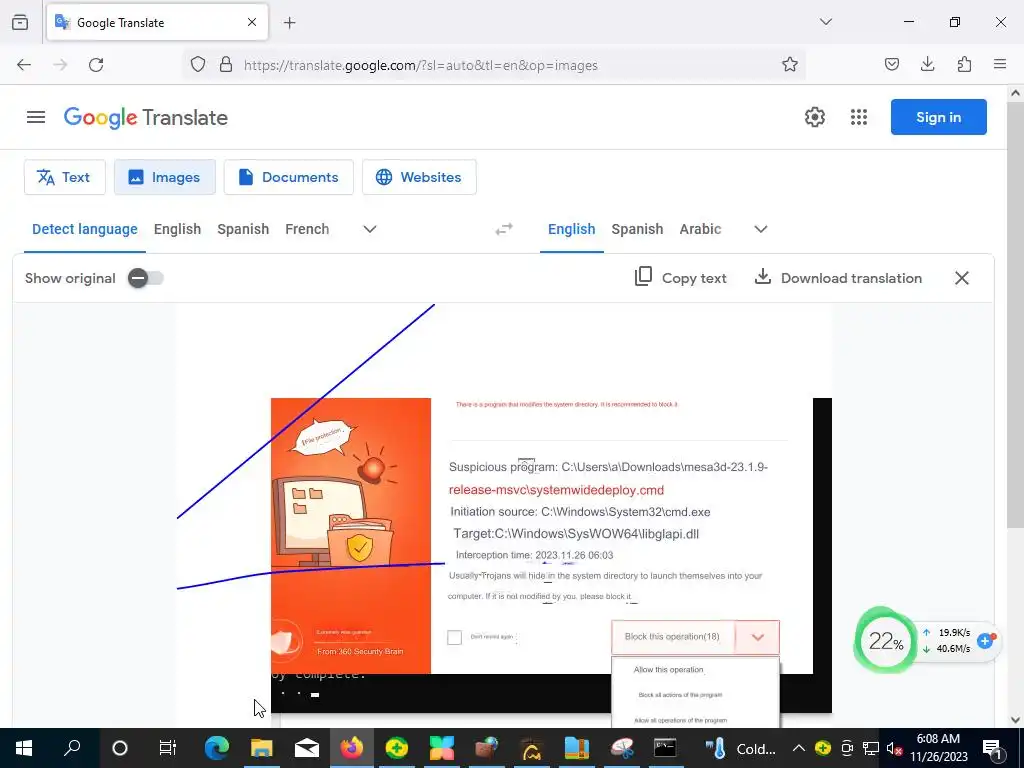Close the Google Translate tab
This screenshot has width=1024, height=768.
[x=252, y=22]
